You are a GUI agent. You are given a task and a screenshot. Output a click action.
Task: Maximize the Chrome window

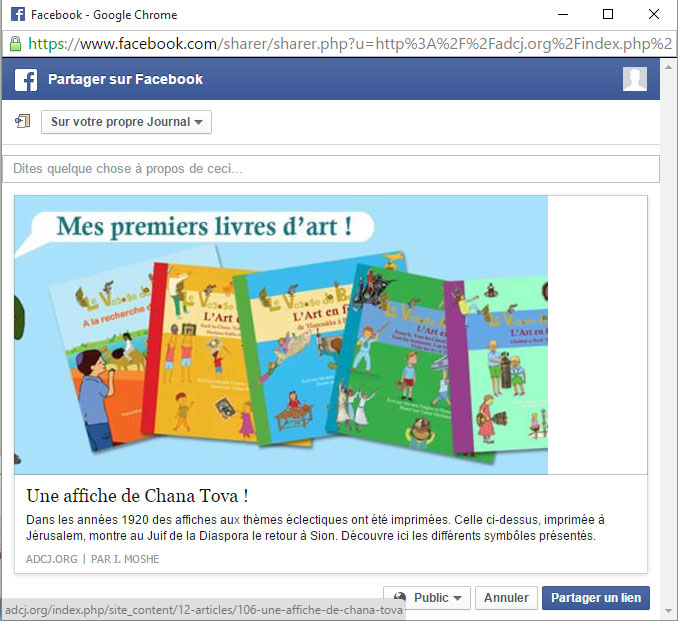pos(608,14)
